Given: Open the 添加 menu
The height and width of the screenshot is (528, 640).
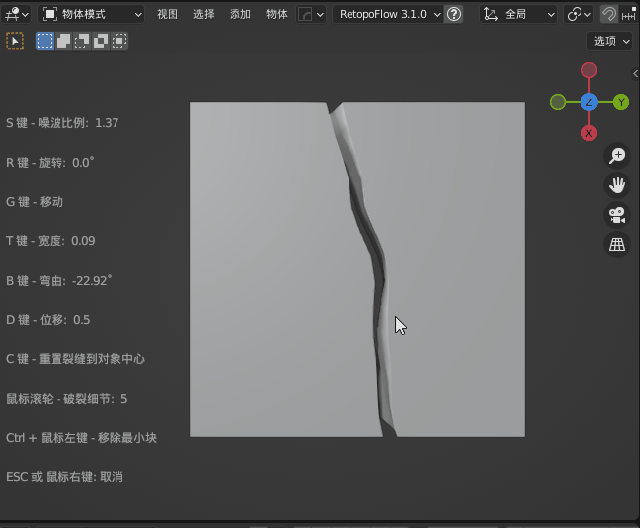Looking at the screenshot, I should coord(240,15).
